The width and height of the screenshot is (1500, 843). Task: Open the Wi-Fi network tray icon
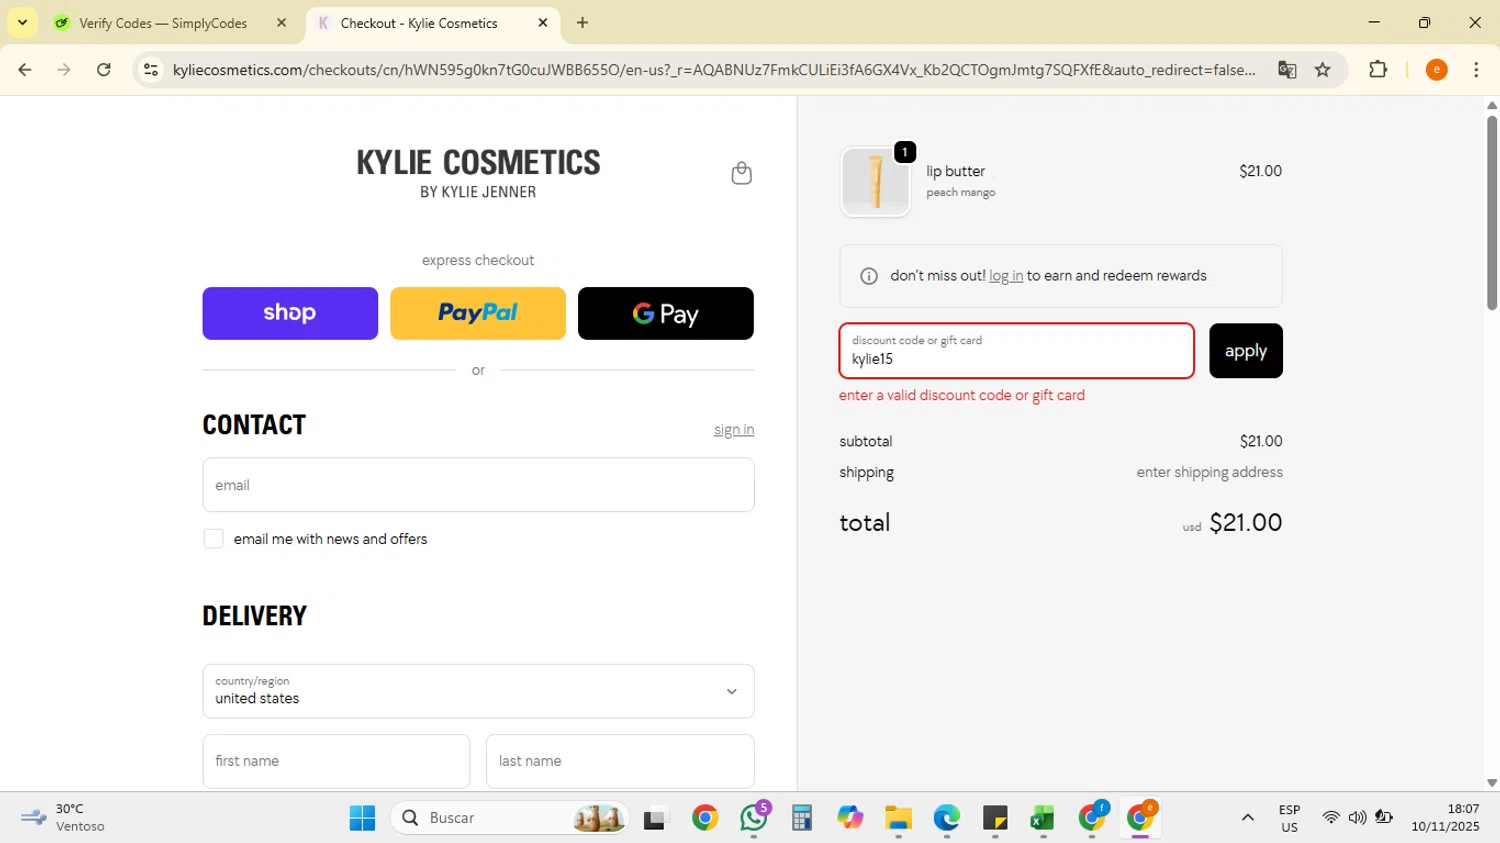[x=1330, y=818]
